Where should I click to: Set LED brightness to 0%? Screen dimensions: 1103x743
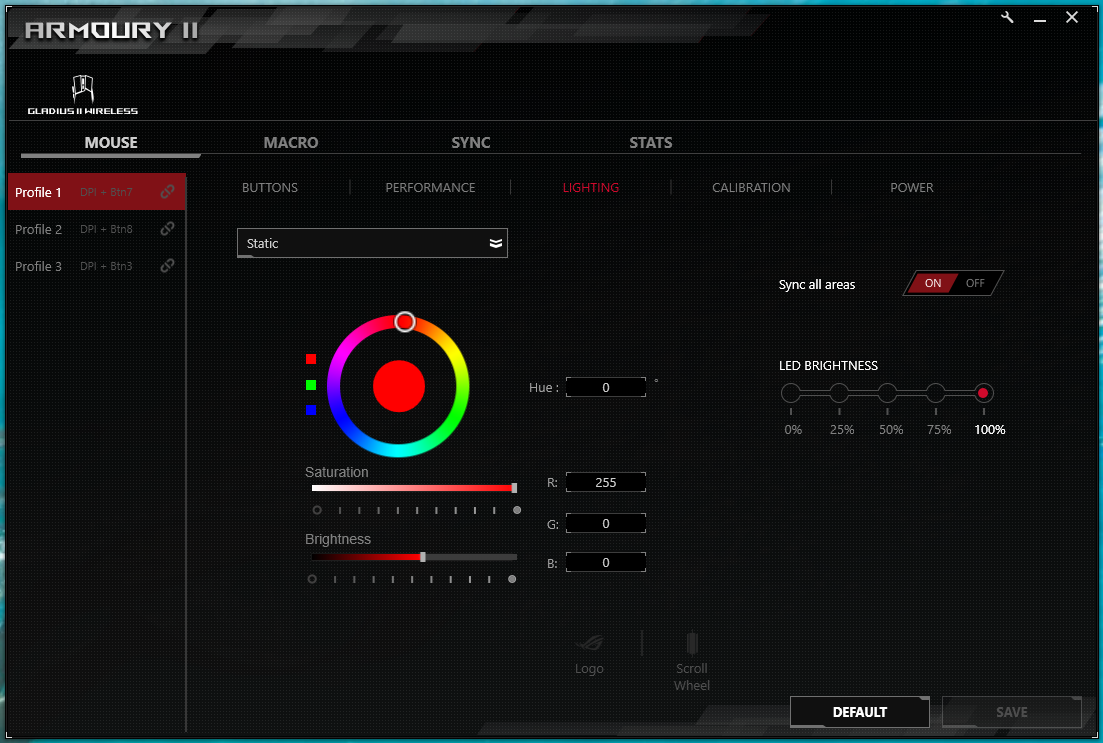[x=791, y=393]
